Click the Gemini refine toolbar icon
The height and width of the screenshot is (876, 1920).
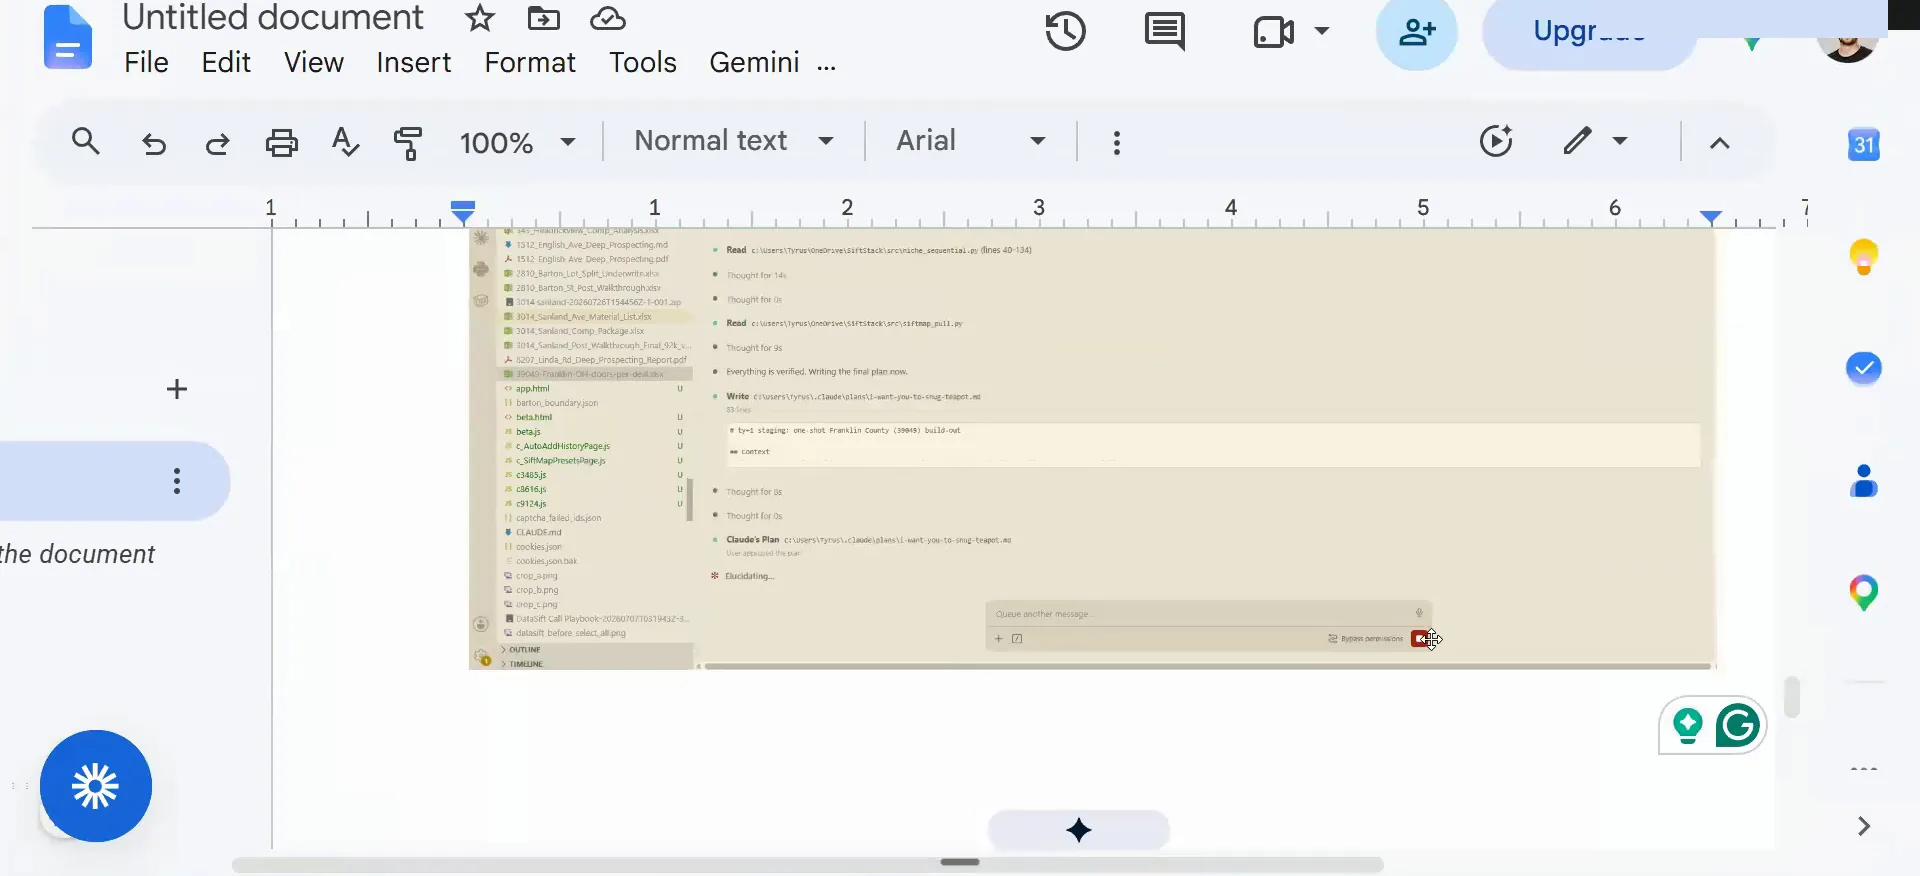(1495, 141)
